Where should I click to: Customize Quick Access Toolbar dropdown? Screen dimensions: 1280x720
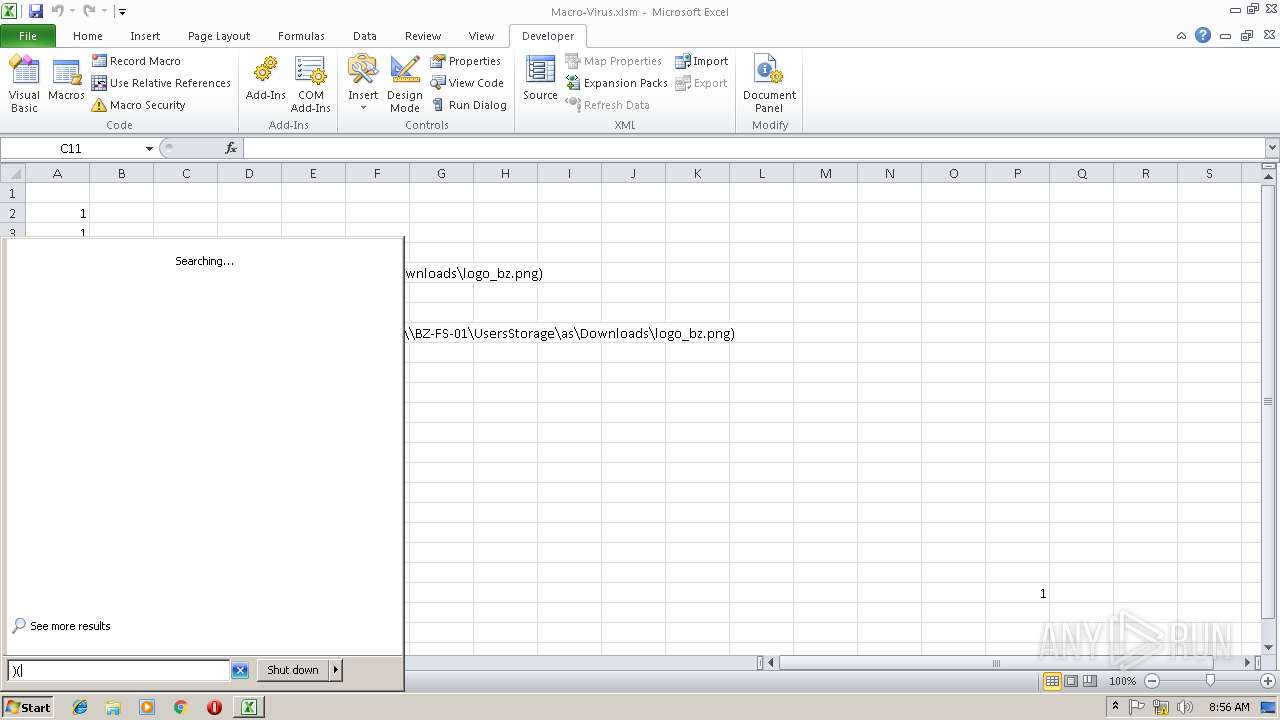click(x=122, y=12)
